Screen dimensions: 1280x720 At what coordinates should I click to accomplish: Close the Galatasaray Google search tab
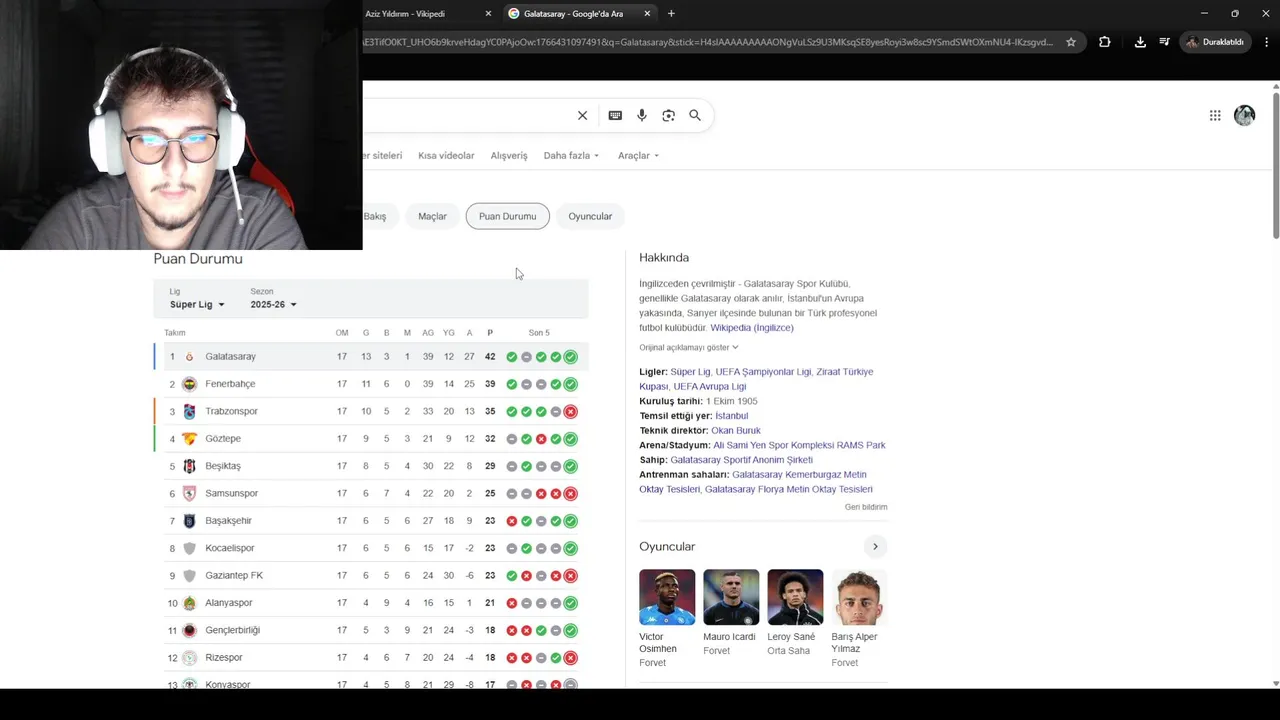647,13
